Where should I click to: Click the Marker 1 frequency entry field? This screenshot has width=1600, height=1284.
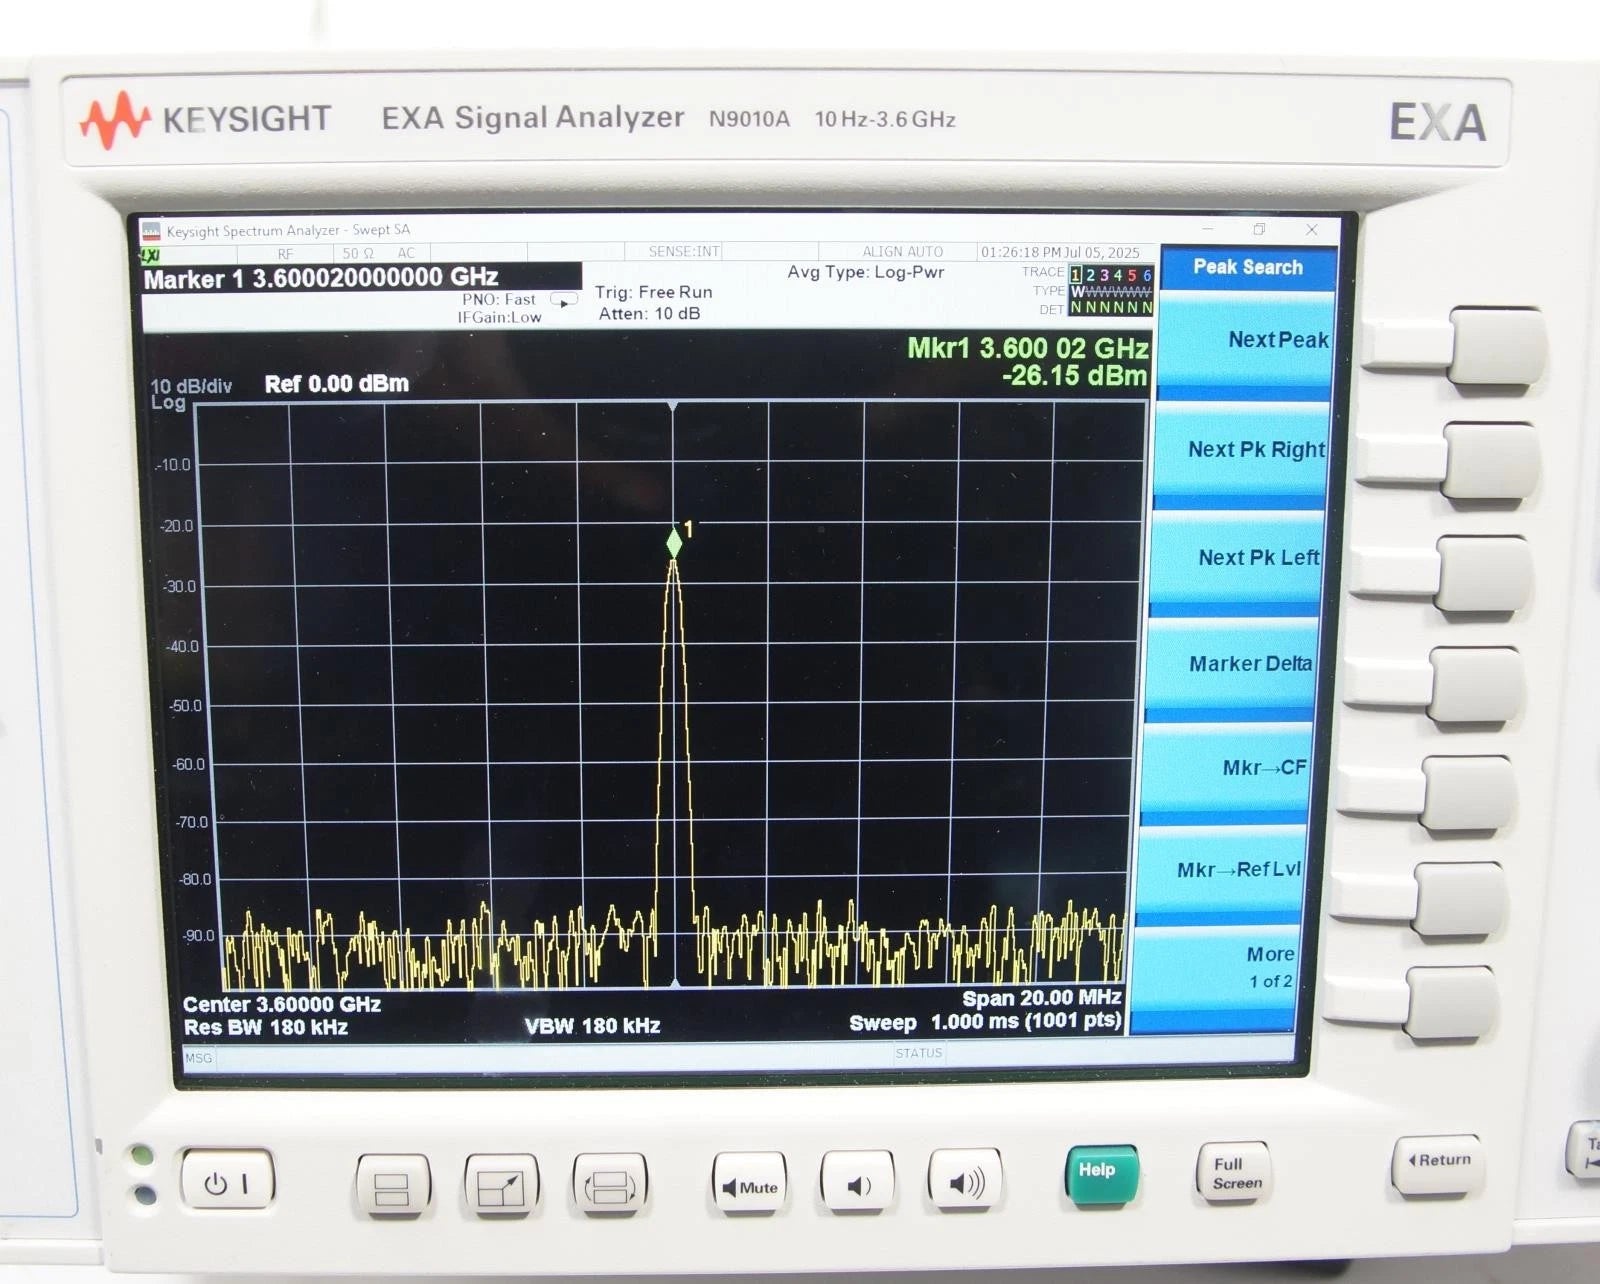361,278
